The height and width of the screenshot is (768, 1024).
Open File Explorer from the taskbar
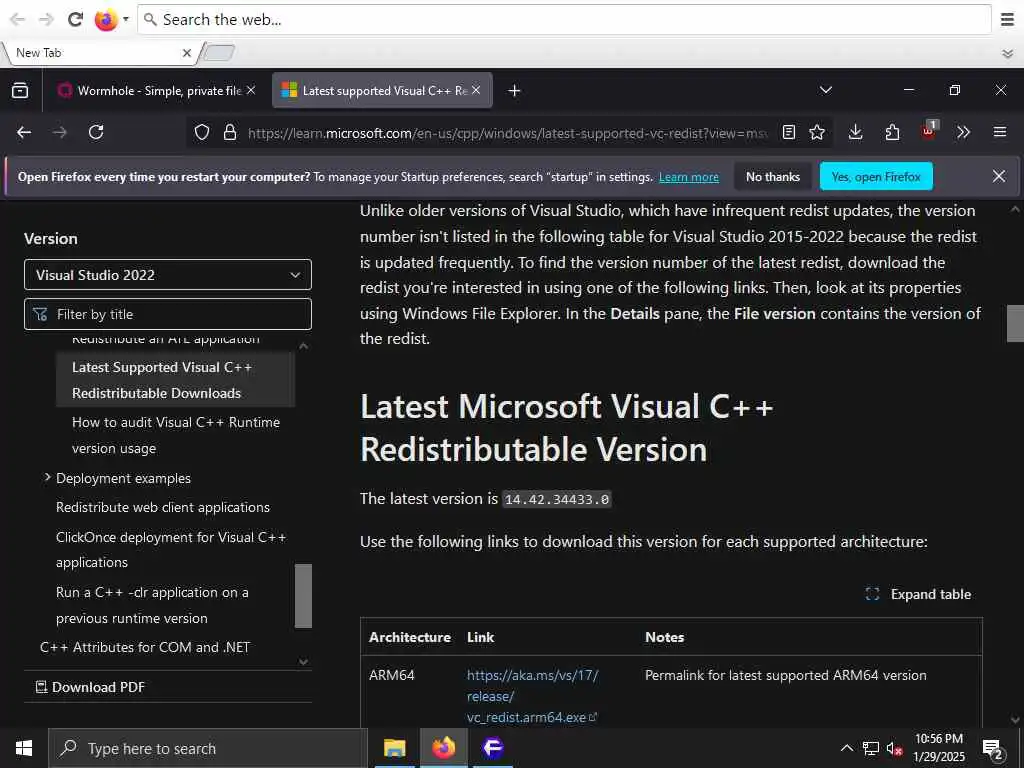click(x=394, y=748)
